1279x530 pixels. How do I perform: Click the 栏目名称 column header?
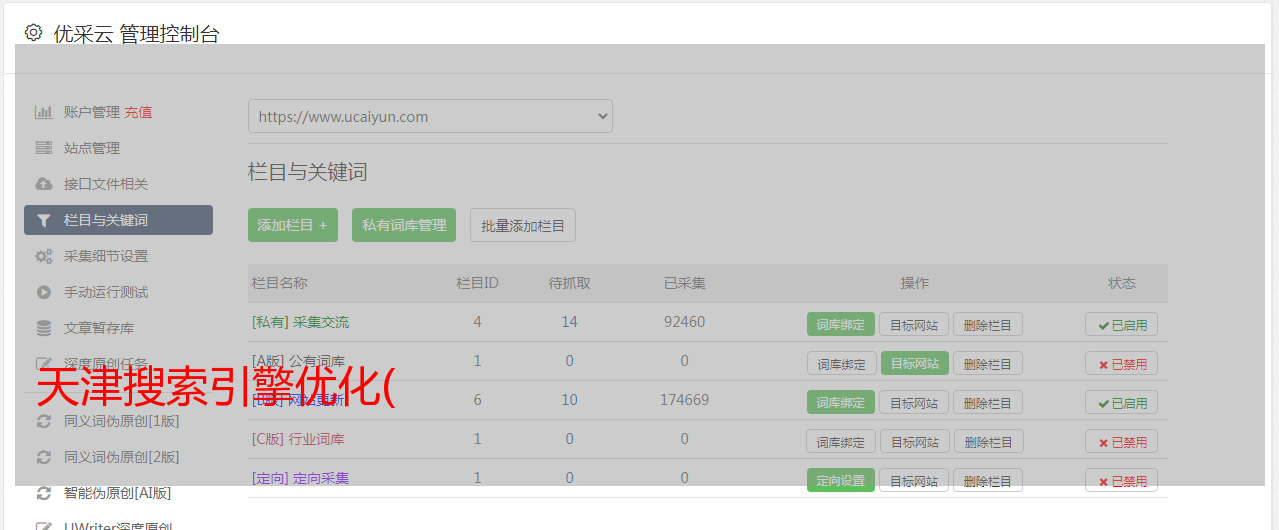click(280, 283)
